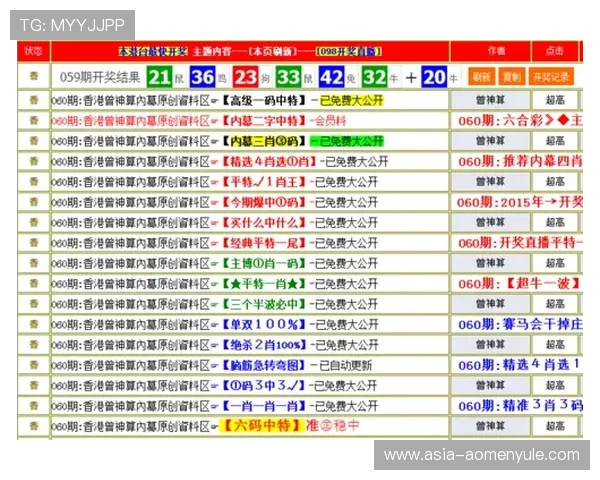Image resolution: width=600 pixels, height=480 pixels.
Task: Click blue number ball 36
Action: [x=202, y=77]
